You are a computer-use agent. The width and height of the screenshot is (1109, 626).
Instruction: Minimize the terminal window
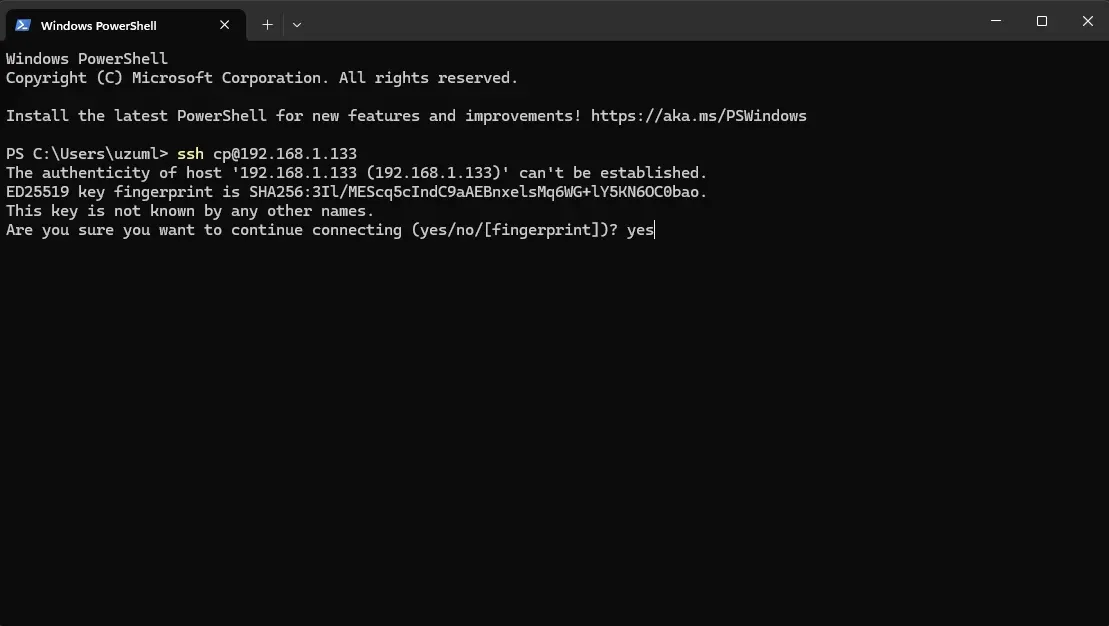996,21
